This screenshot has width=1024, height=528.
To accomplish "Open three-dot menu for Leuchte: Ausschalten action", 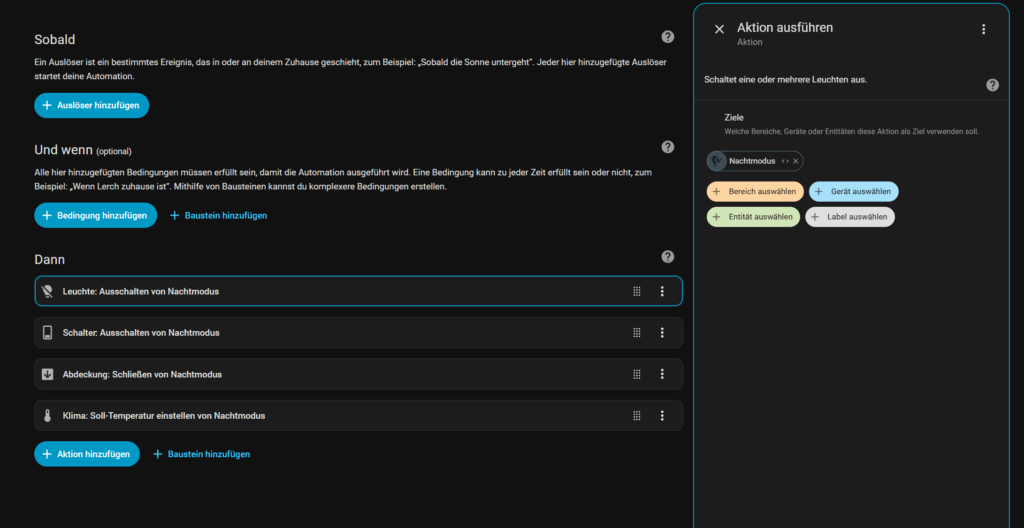I will [x=662, y=291].
